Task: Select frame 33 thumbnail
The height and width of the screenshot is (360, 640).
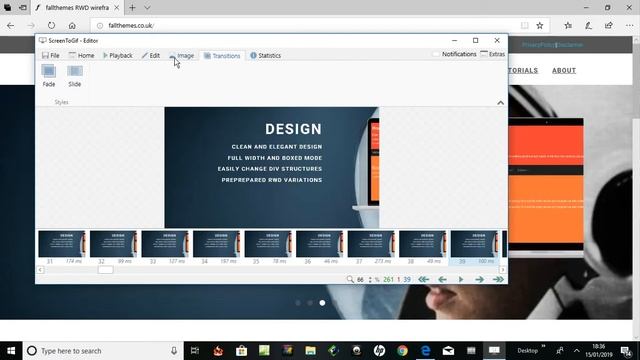Action: click(165, 247)
